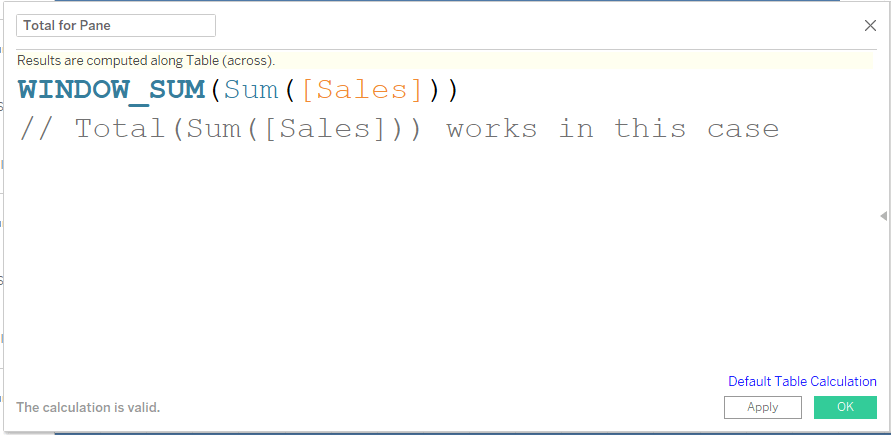Viewport: 891px width, 435px height.
Task: Click the orange [Sales] field in the formula
Action: click(x=363, y=90)
